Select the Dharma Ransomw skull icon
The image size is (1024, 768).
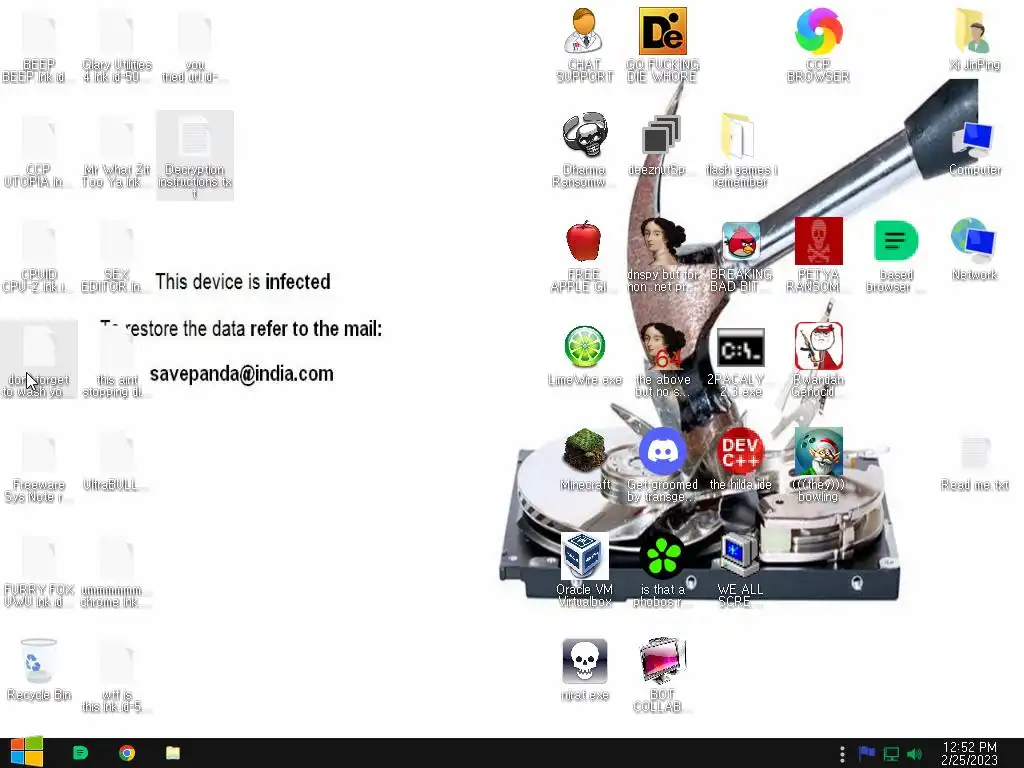coord(584,150)
